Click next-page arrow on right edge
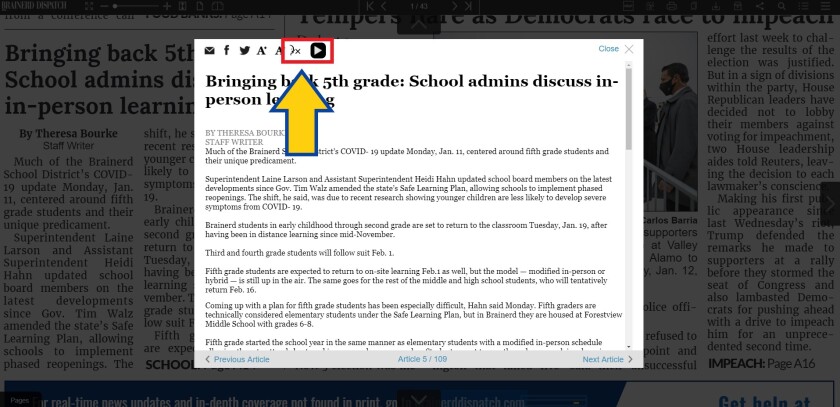Viewport: 840px width, 407px height. click(830, 204)
